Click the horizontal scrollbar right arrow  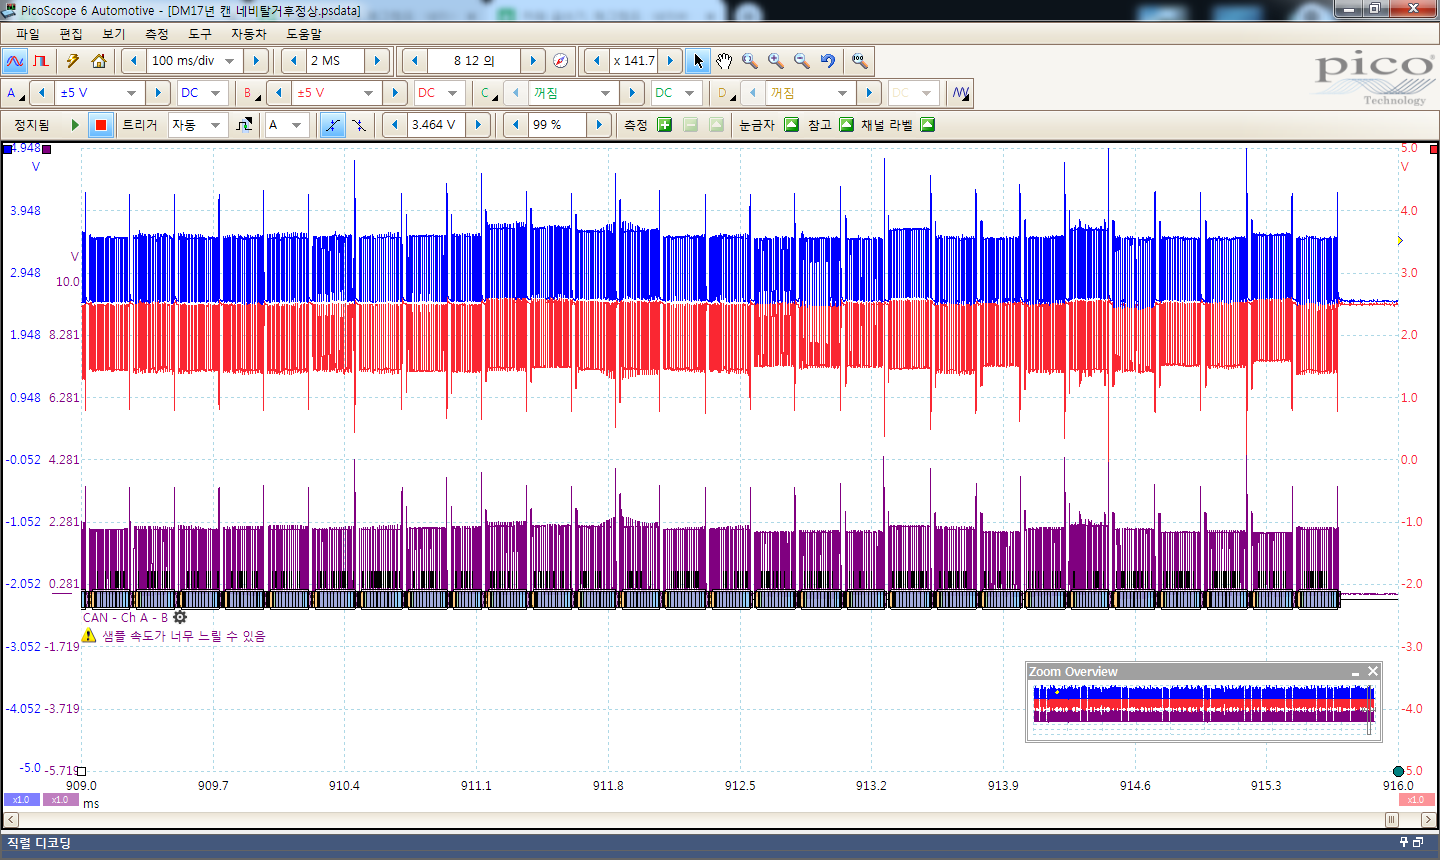coord(1429,820)
